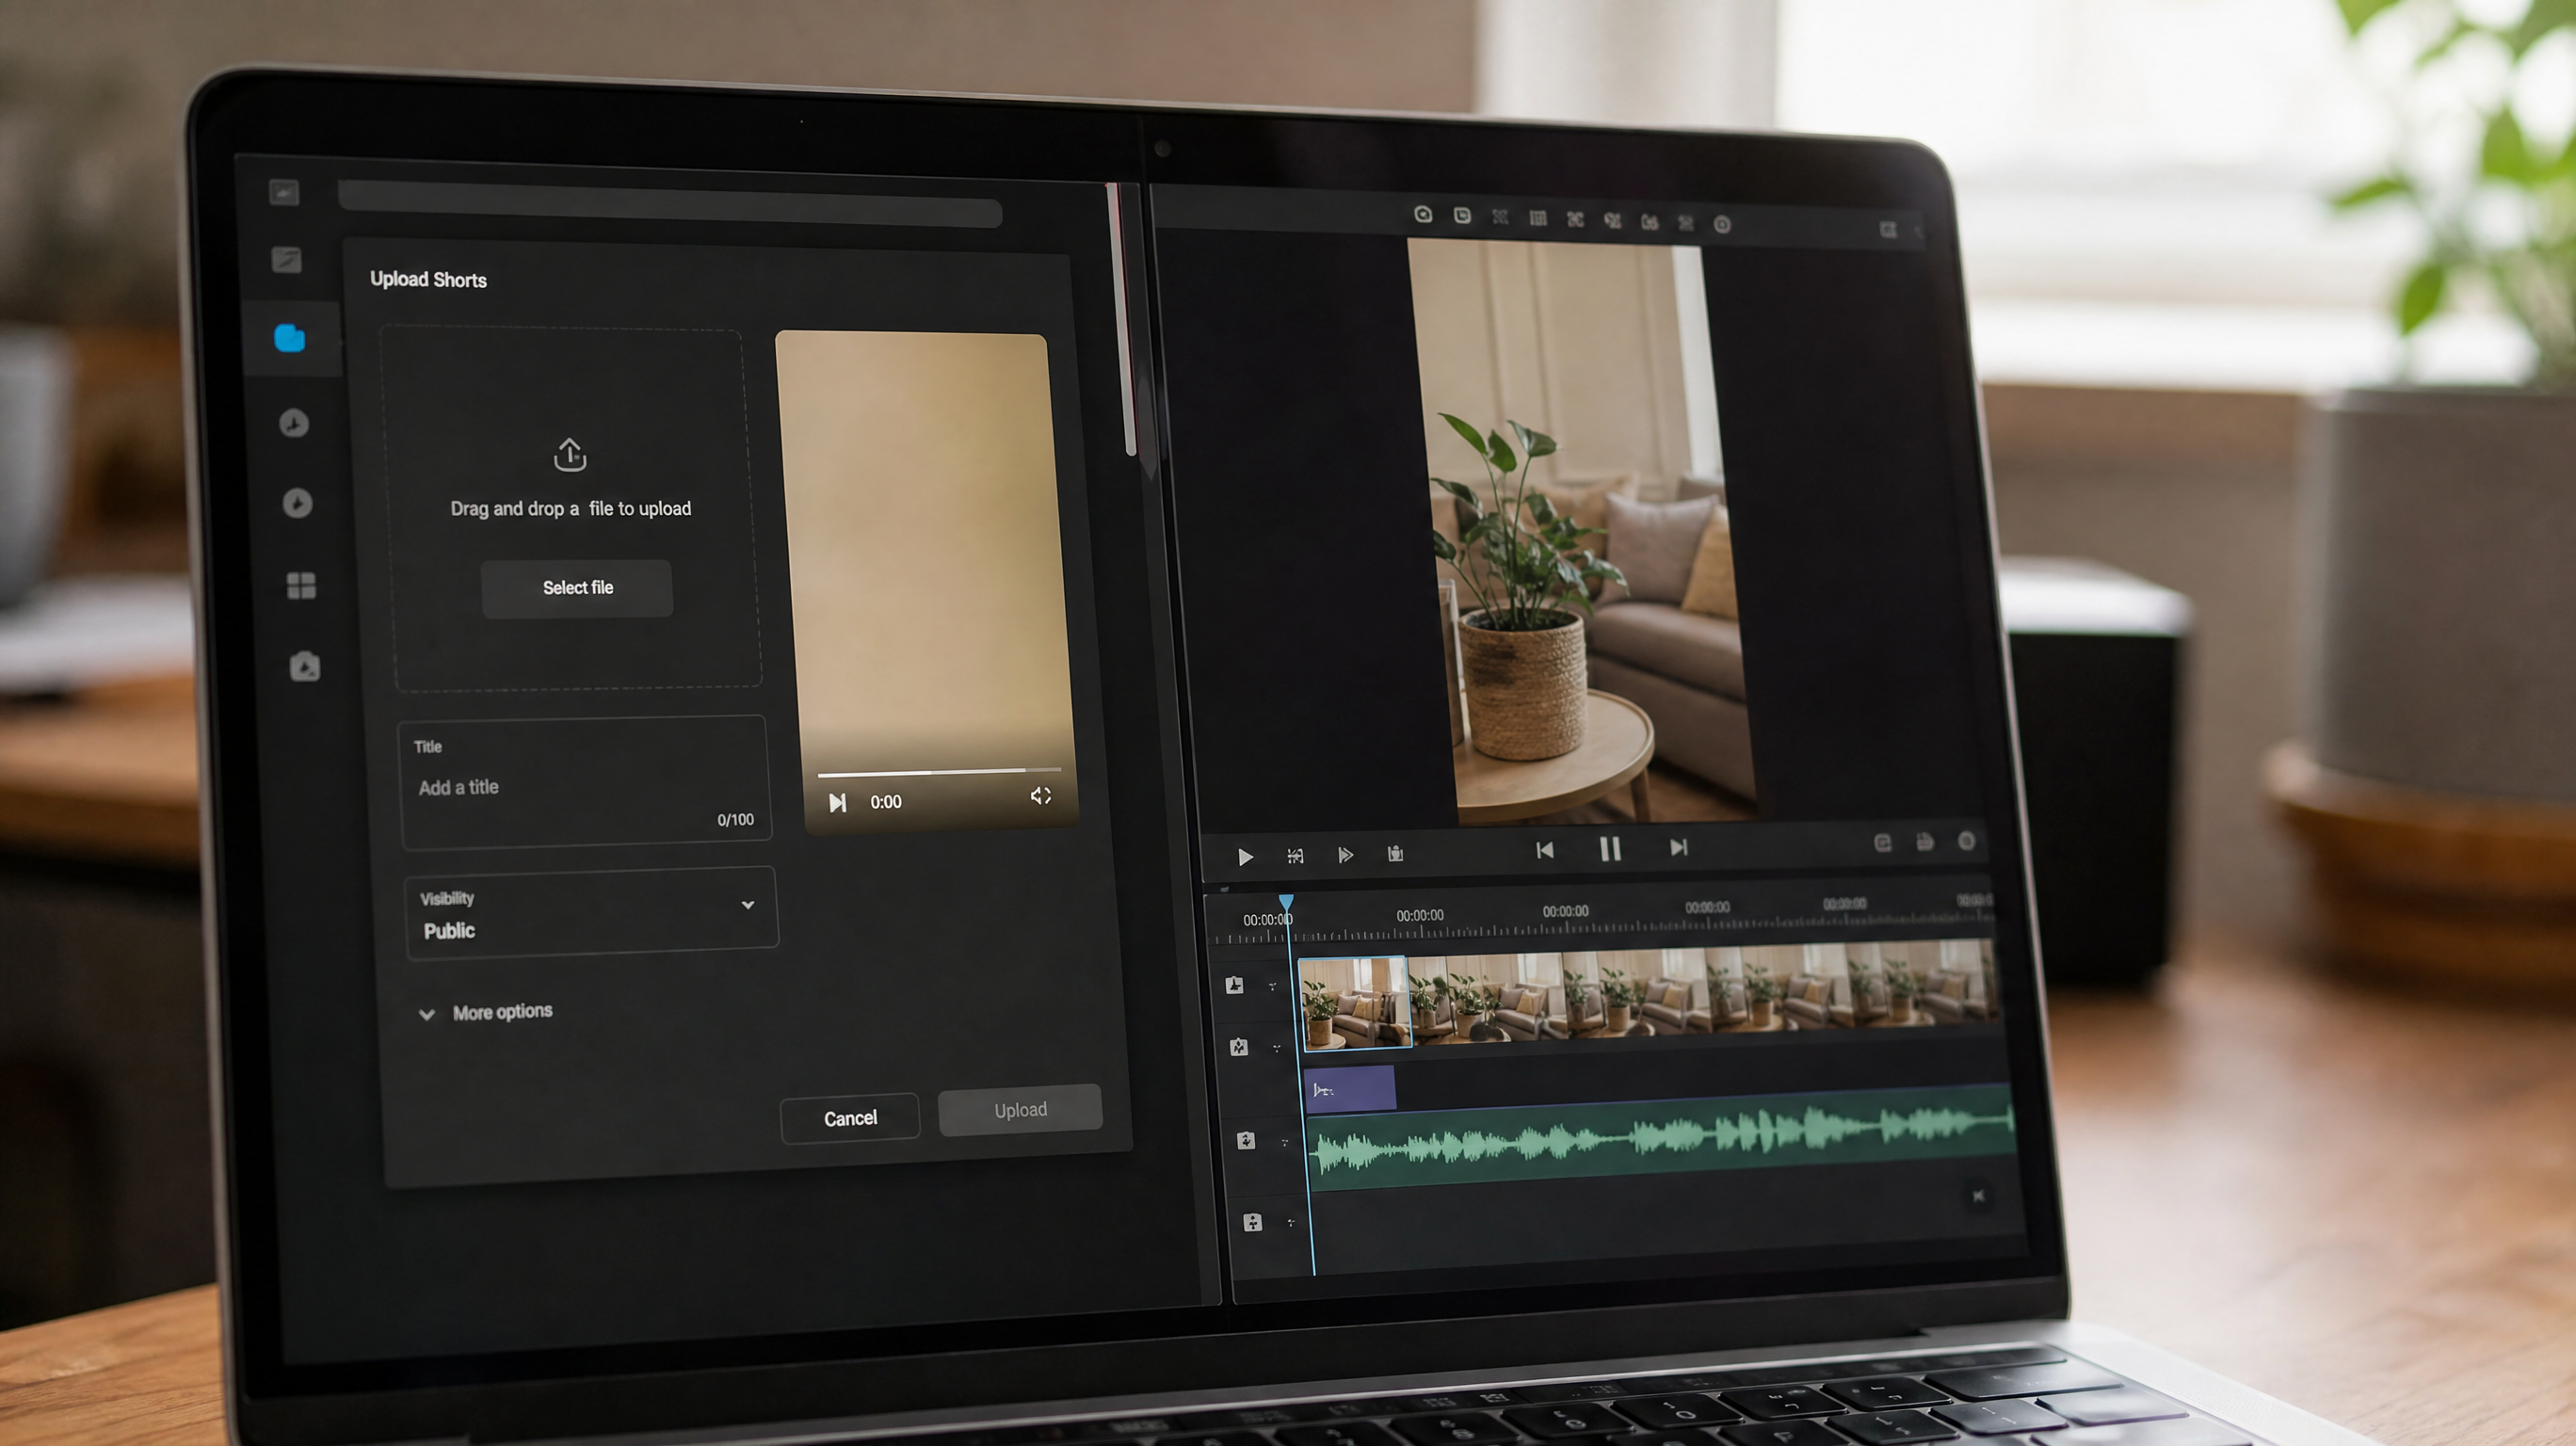The width and height of the screenshot is (2576, 1446).
Task: Click the Cancel button
Action: (x=850, y=1118)
